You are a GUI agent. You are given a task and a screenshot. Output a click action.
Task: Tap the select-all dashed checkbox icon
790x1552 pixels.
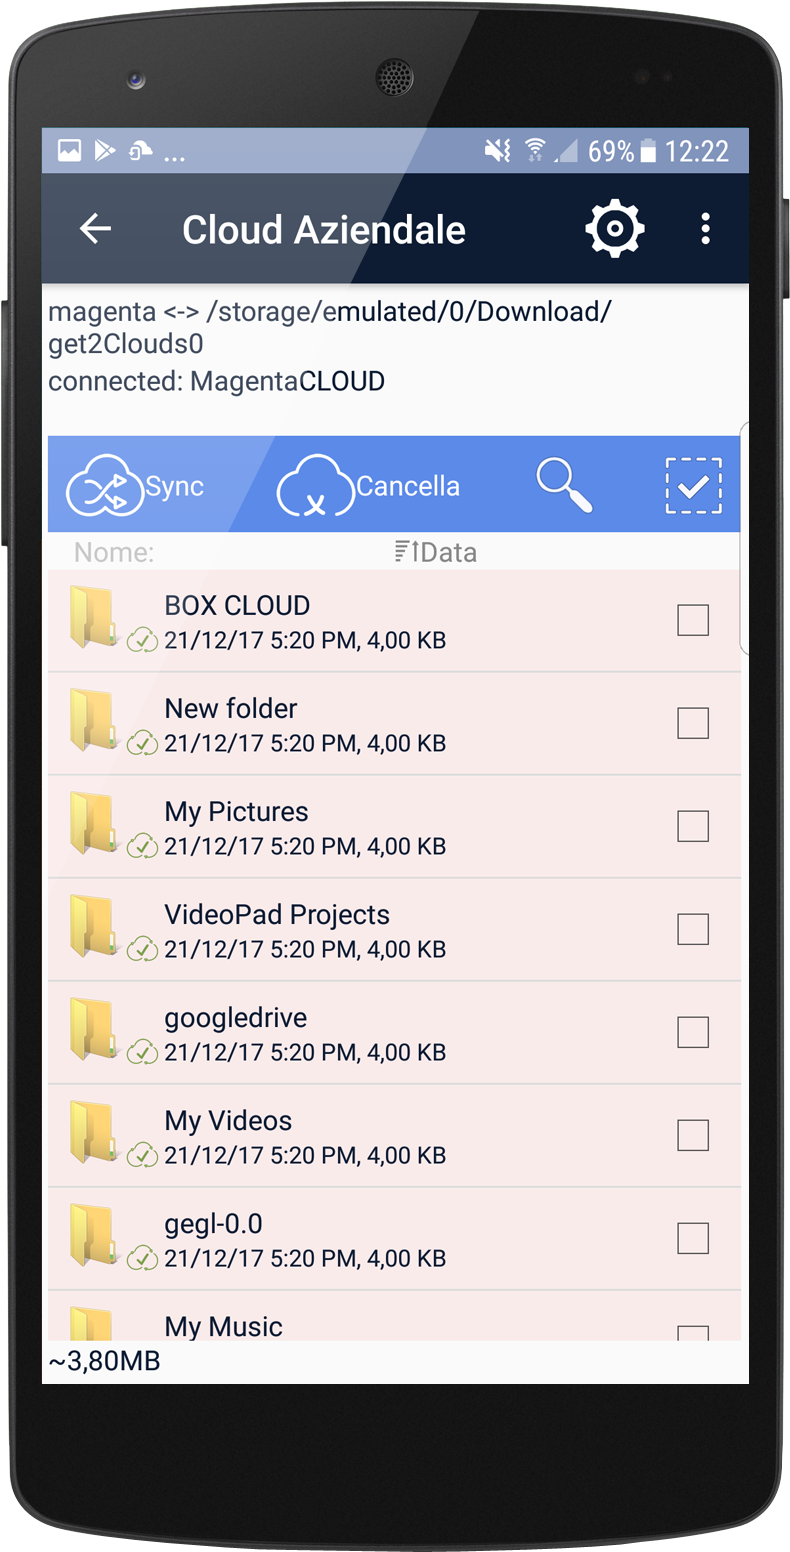coord(693,486)
